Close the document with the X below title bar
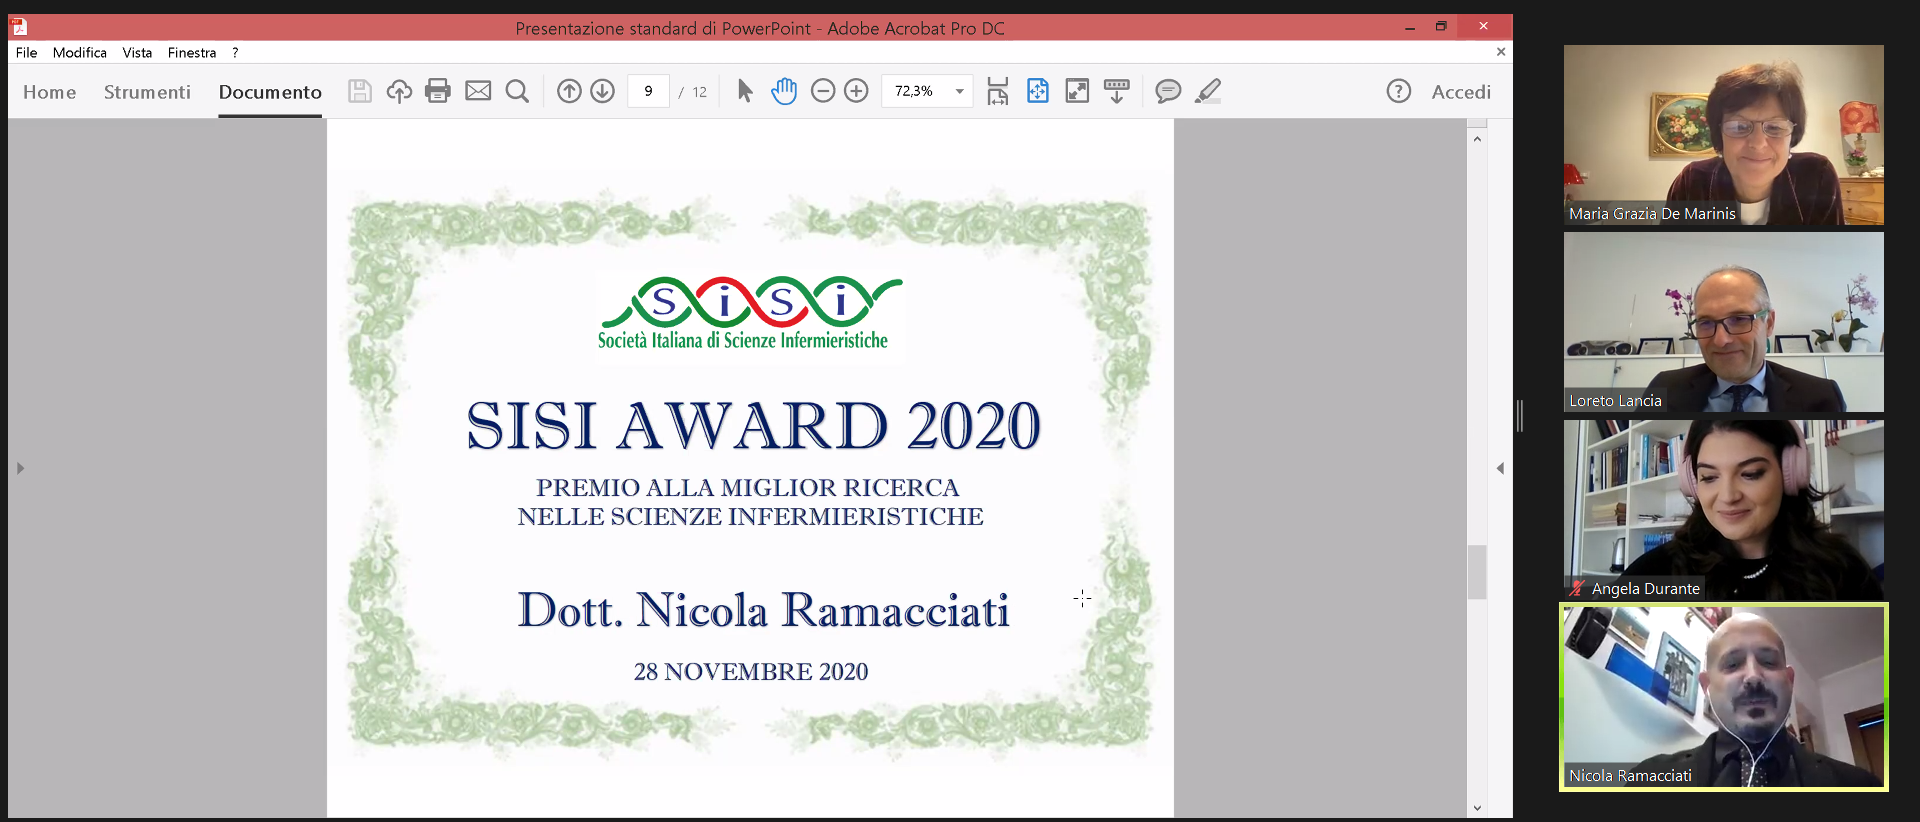This screenshot has height=822, width=1920. (1501, 52)
